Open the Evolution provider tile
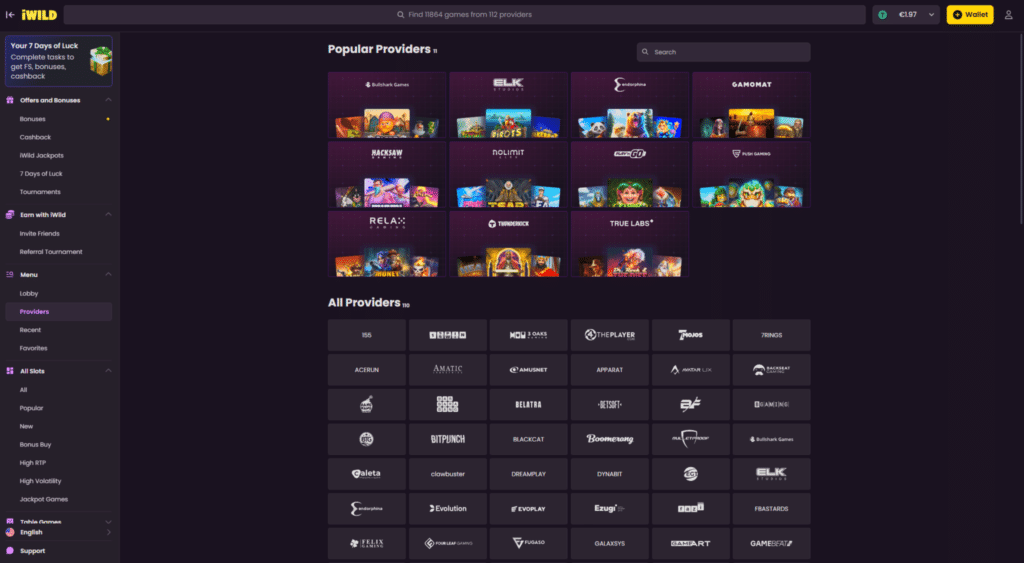Viewport: 1024px width, 563px height. click(x=447, y=508)
